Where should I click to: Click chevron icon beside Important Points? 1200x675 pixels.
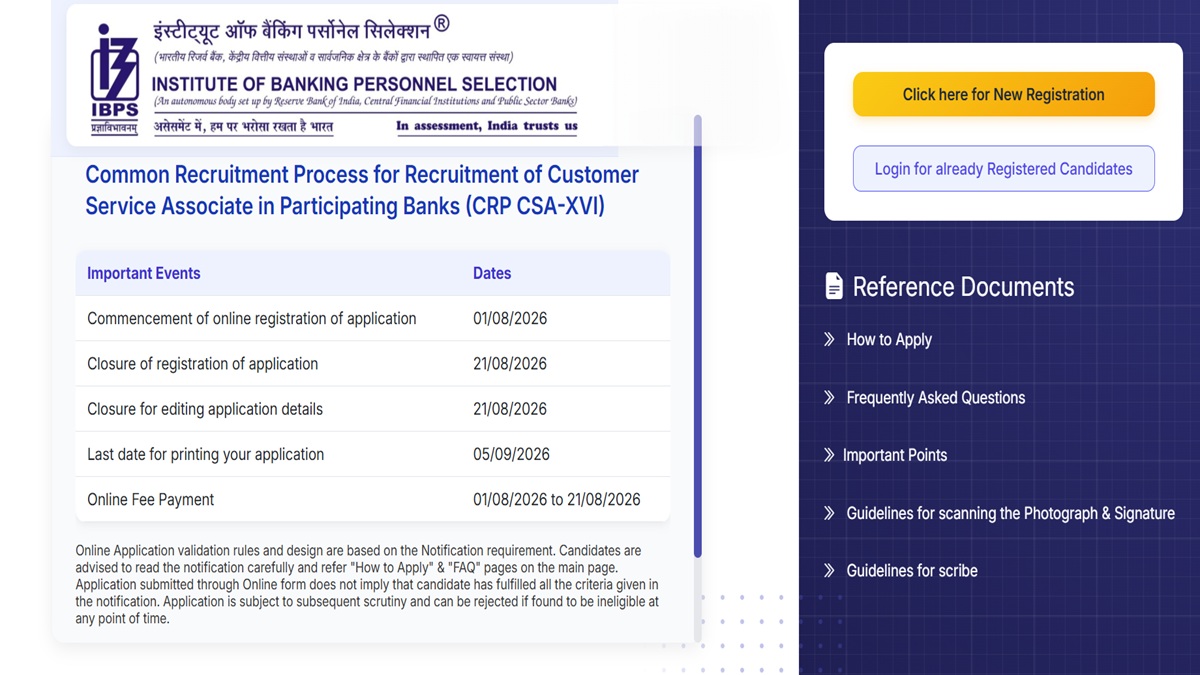(829, 455)
